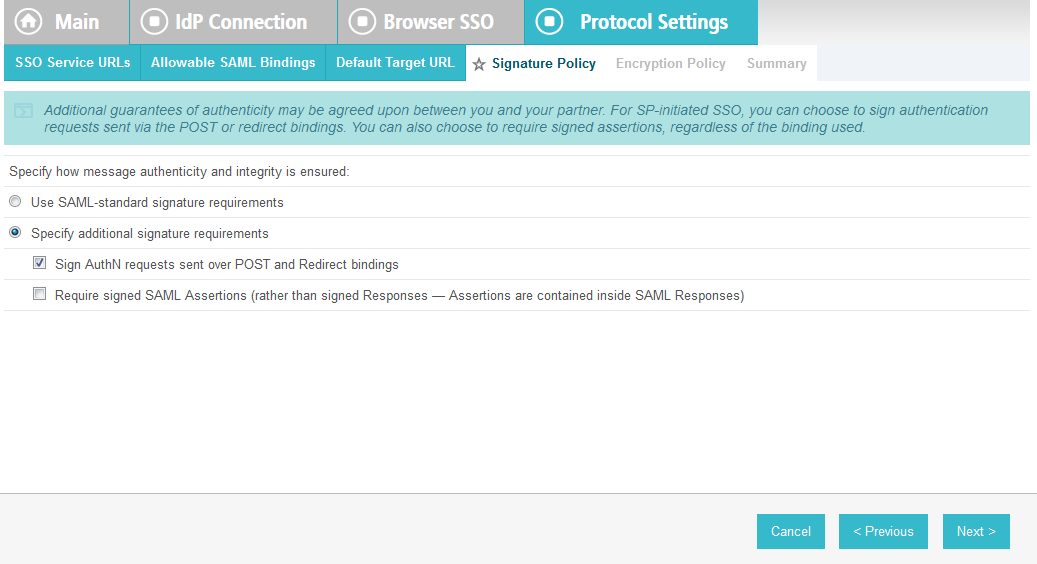The height and width of the screenshot is (564, 1037).
Task: Click the star icon on Signature Policy tab
Action: coord(479,64)
